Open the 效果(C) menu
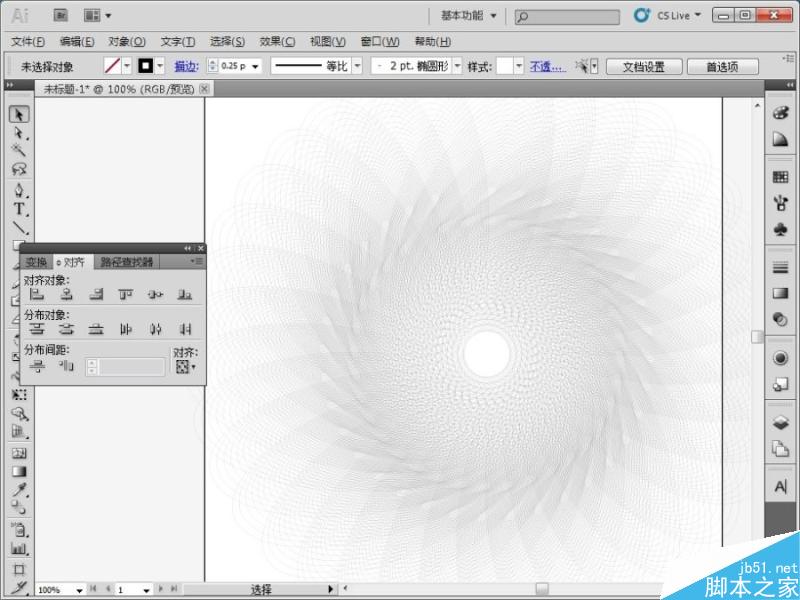 [x=277, y=42]
